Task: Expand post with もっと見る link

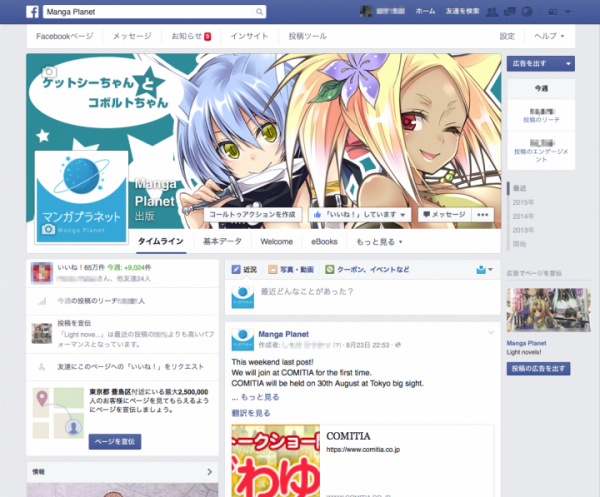Action: point(260,397)
